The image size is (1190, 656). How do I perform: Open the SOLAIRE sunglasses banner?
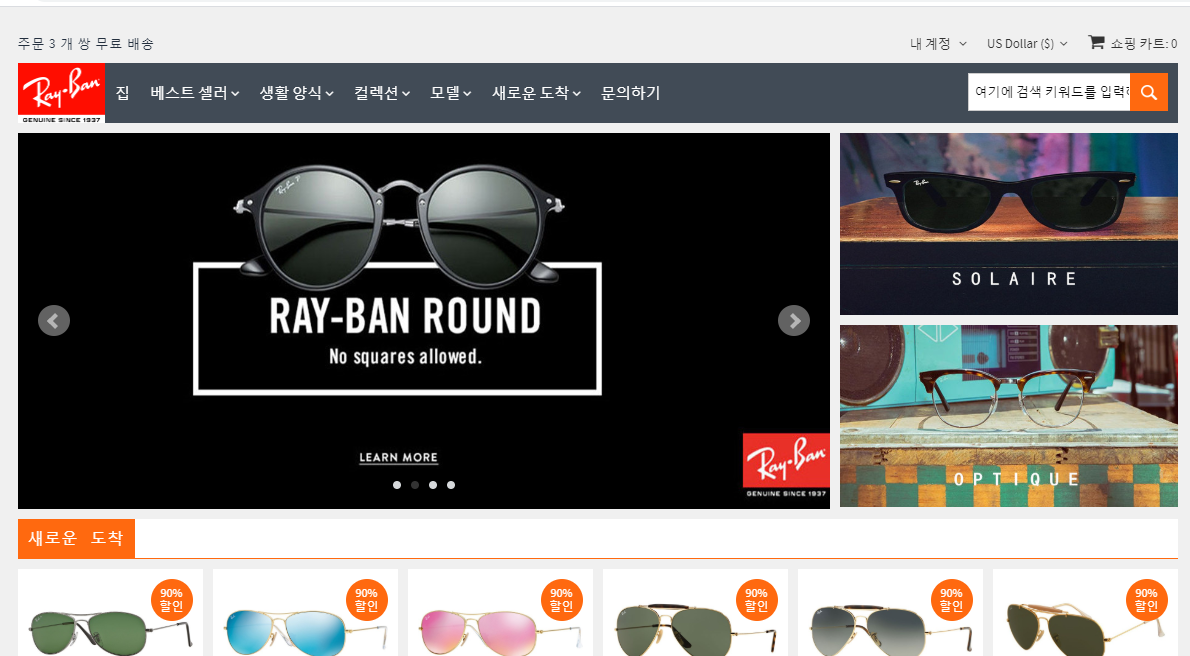(x=1009, y=224)
